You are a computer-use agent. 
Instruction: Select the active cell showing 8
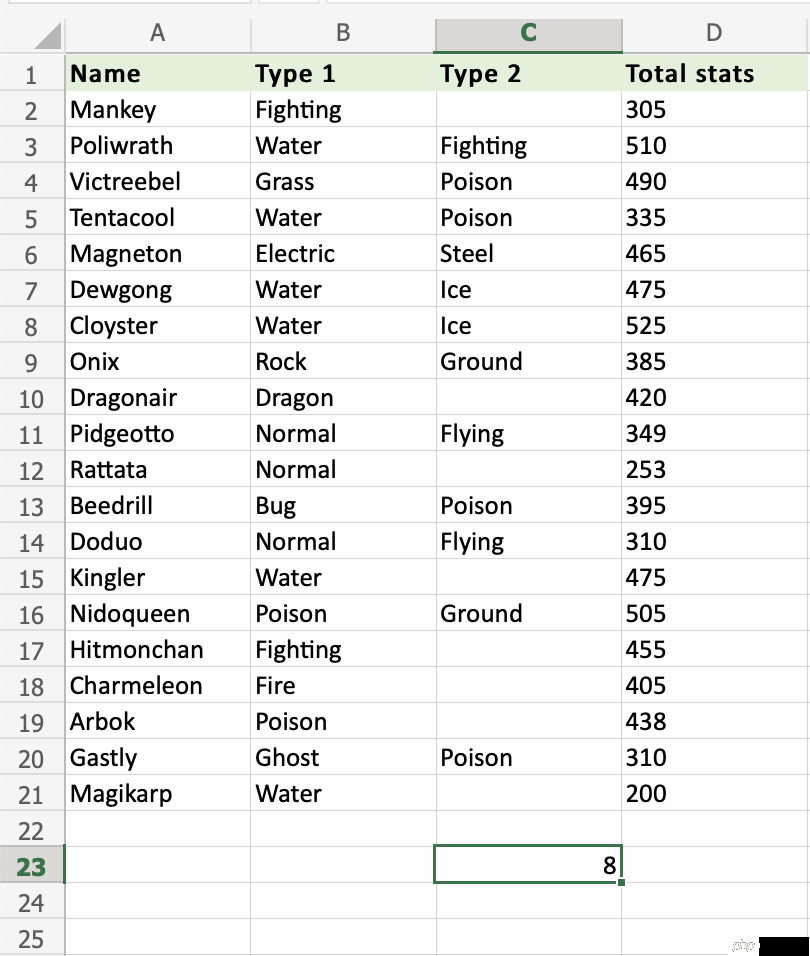pyautogui.click(x=528, y=865)
